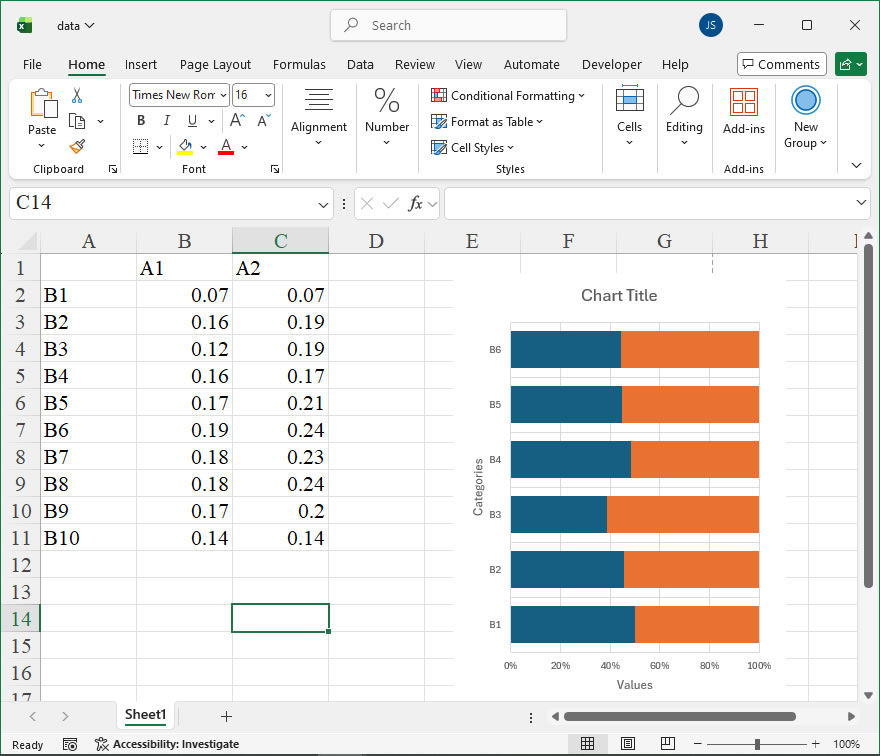The height and width of the screenshot is (756, 880).
Task: Click the Comments button
Action: (781, 64)
